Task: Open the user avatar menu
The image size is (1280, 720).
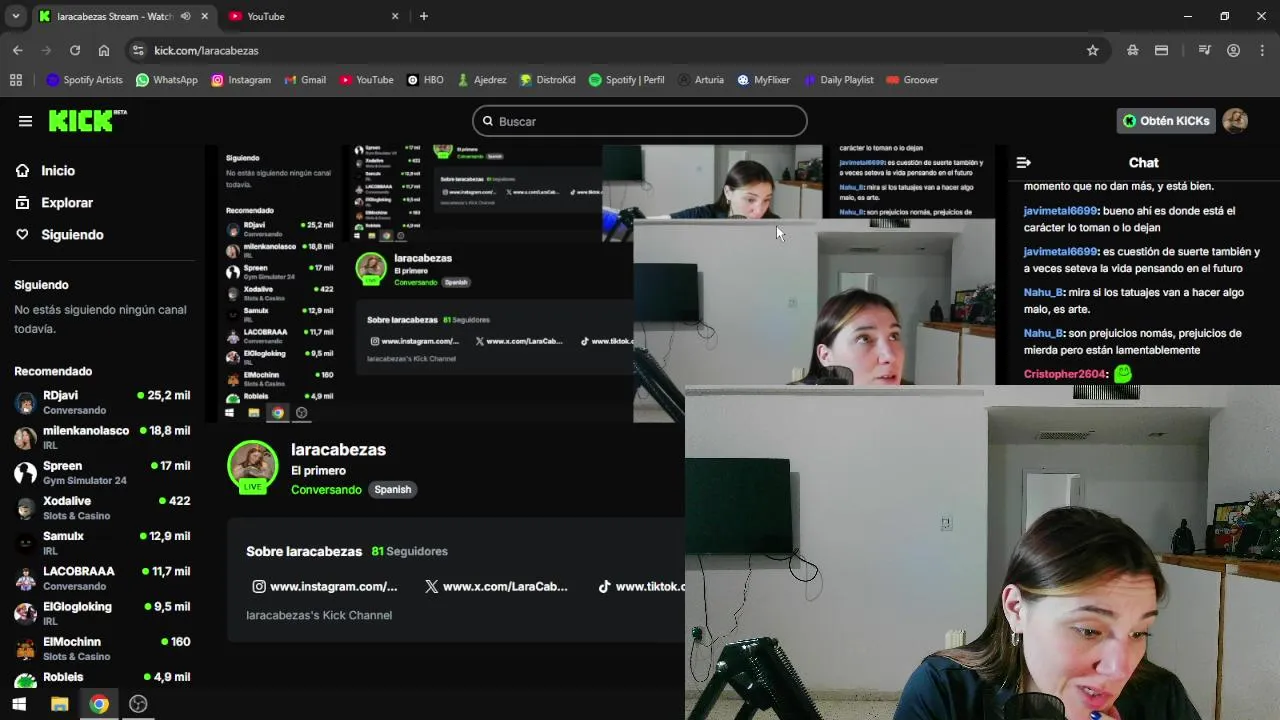Action: (x=1235, y=121)
